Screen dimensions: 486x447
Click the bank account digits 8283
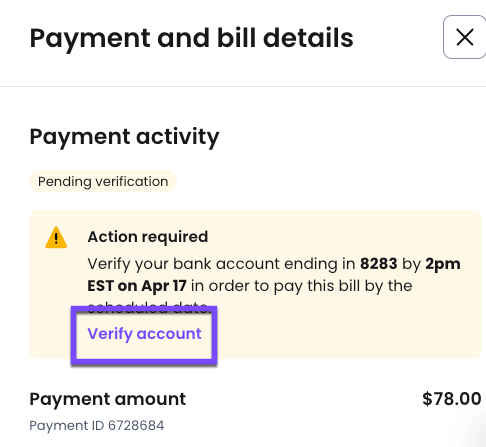coord(379,264)
